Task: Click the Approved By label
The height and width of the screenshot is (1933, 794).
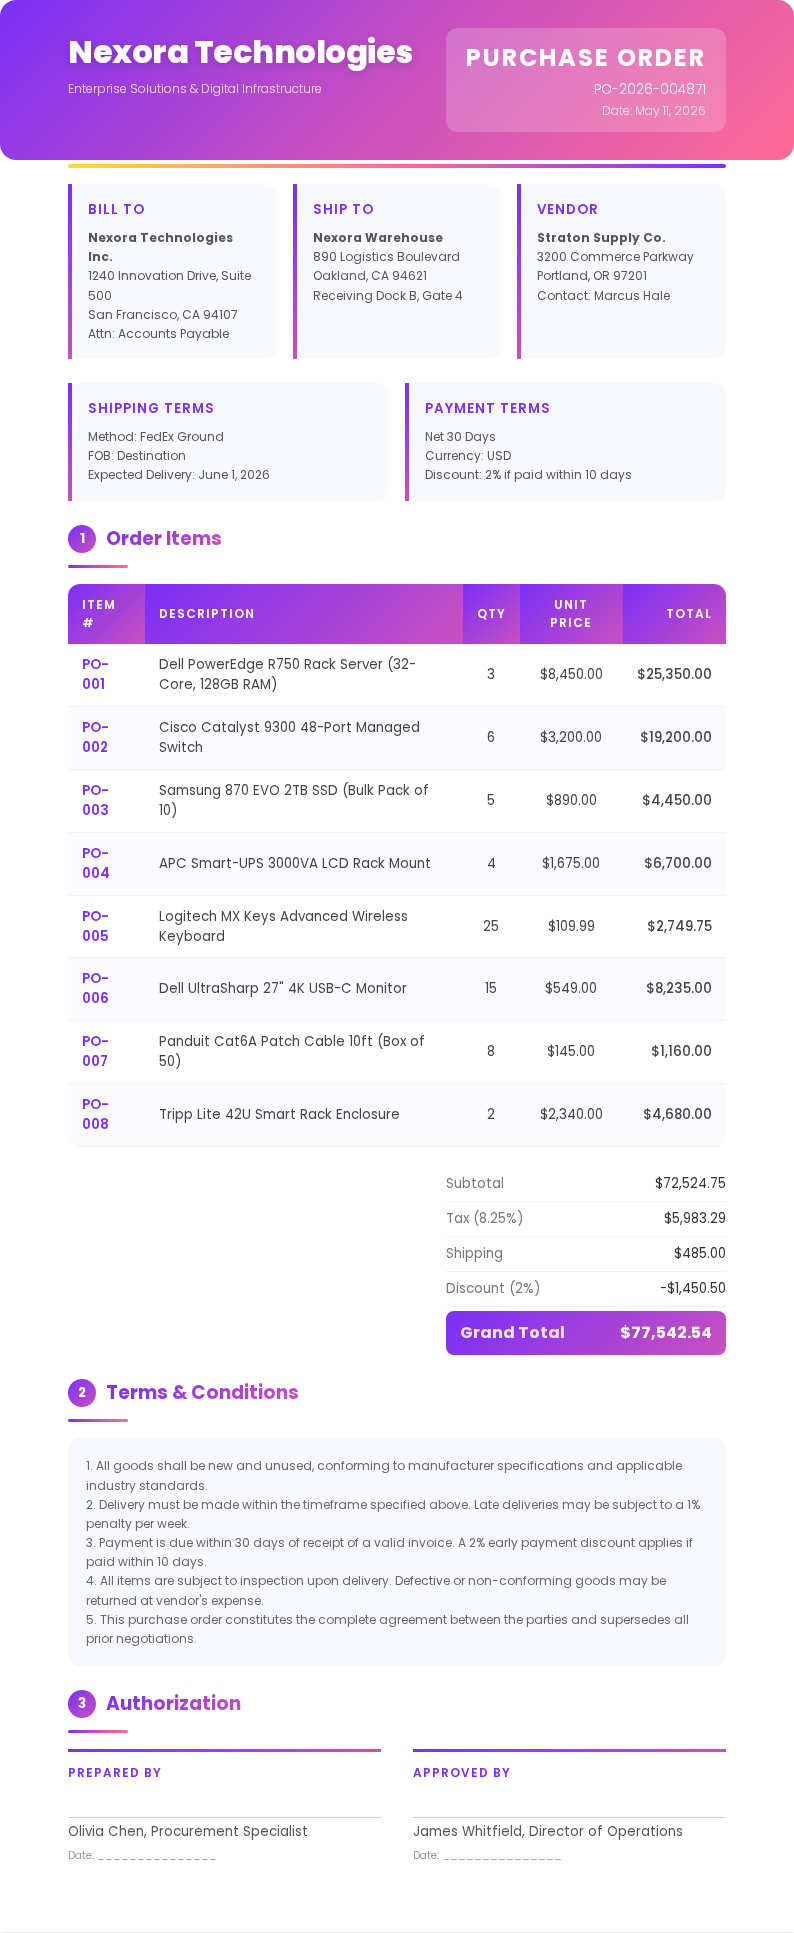Action: pos(462,1773)
